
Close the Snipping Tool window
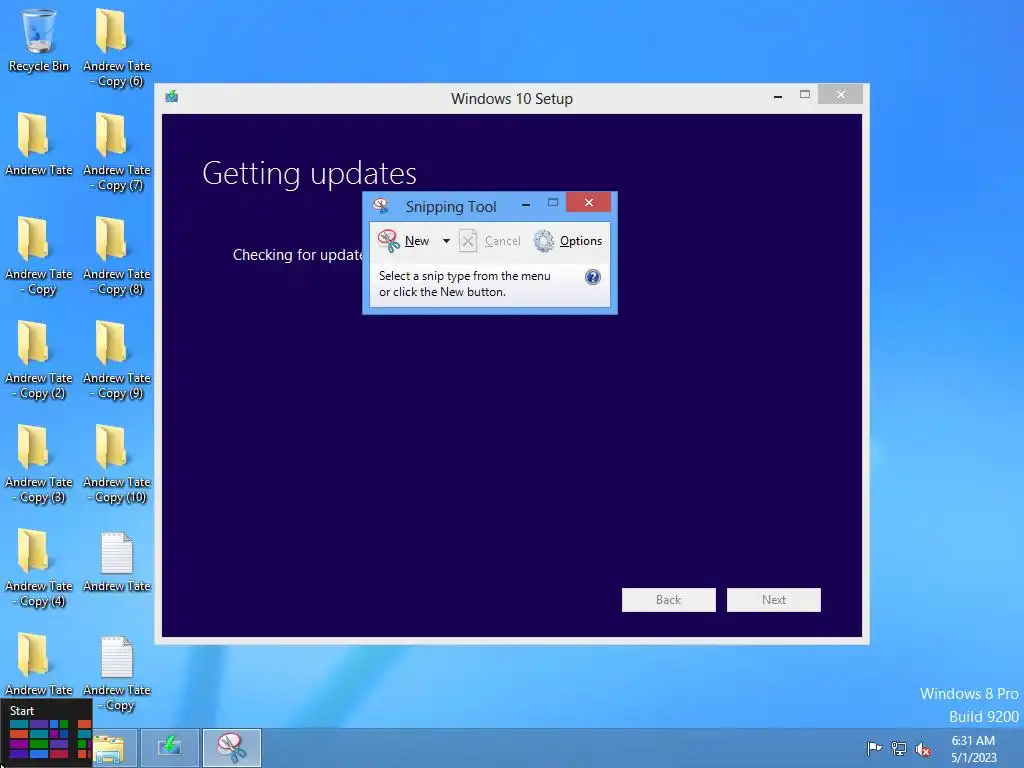click(588, 202)
